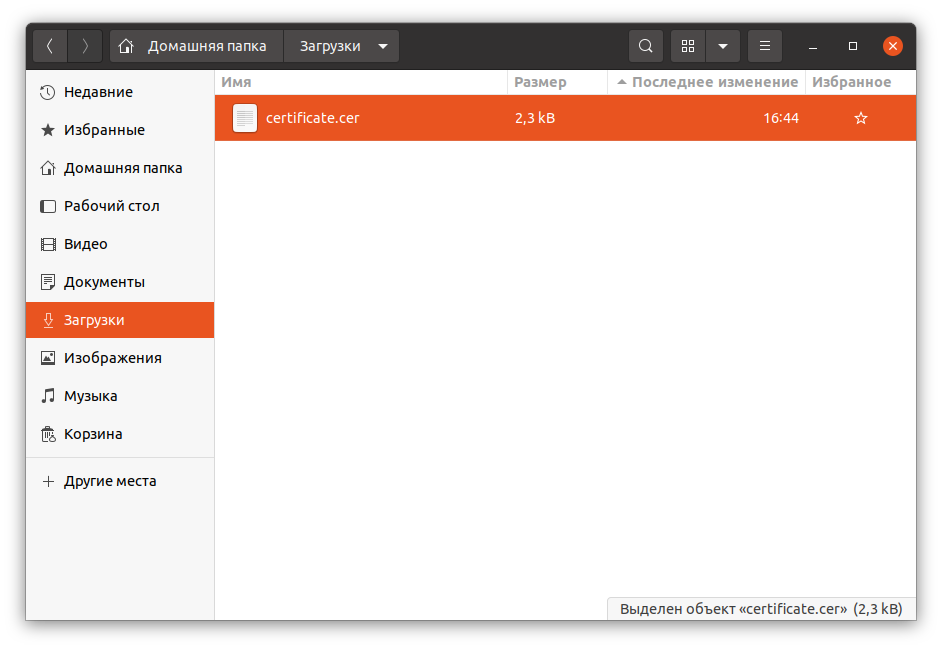Screen dimensions: 942x649
Task: Open Рабочий стол in the sidebar
Action: point(120,206)
